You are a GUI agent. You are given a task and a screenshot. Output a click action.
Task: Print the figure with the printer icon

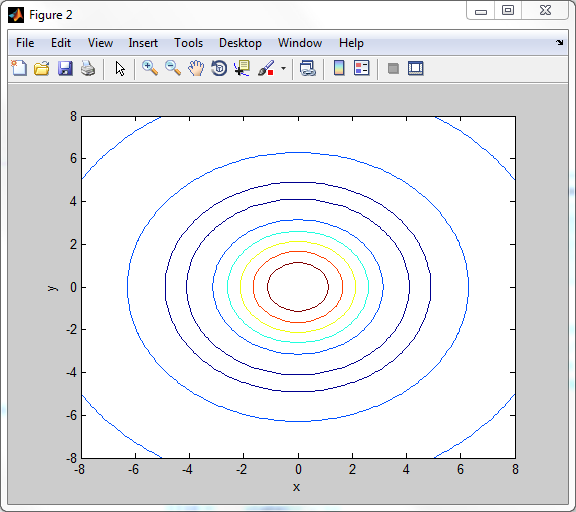pos(88,68)
